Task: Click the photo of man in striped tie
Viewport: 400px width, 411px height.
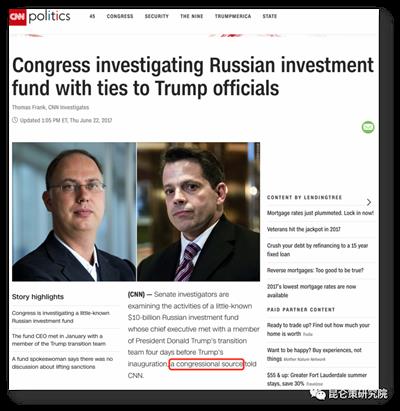Action: [x=198, y=212]
